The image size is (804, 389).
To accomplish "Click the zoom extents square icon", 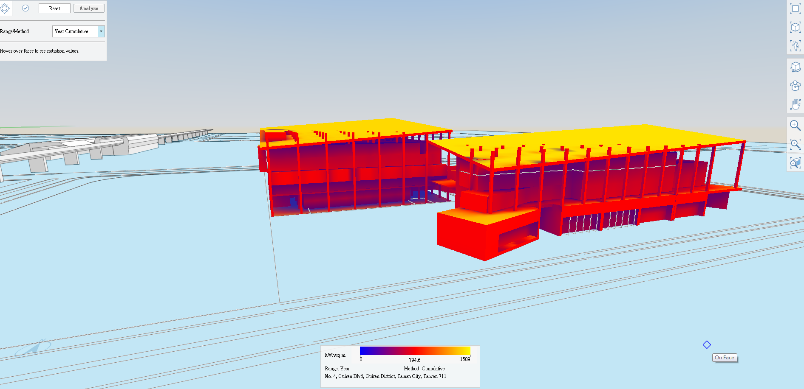I will 795,9.
